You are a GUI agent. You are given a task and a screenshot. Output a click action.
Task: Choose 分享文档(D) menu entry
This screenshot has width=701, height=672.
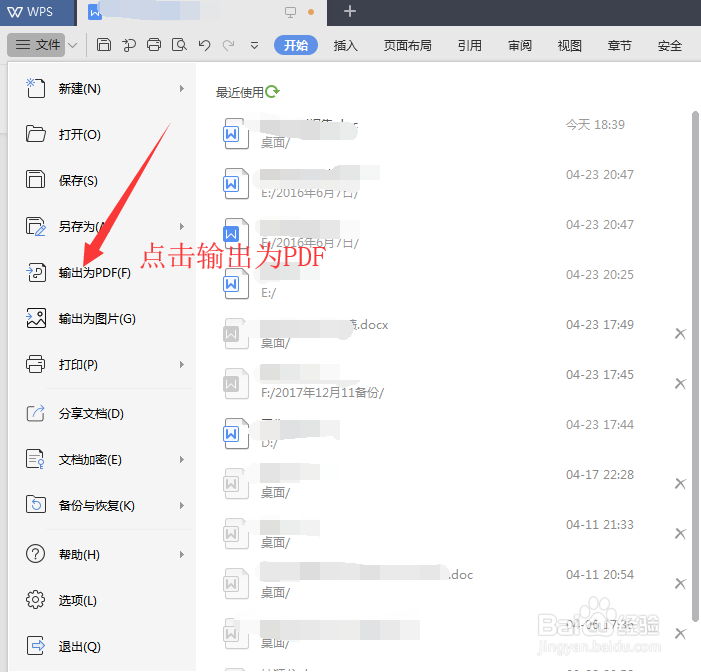coord(102,413)
